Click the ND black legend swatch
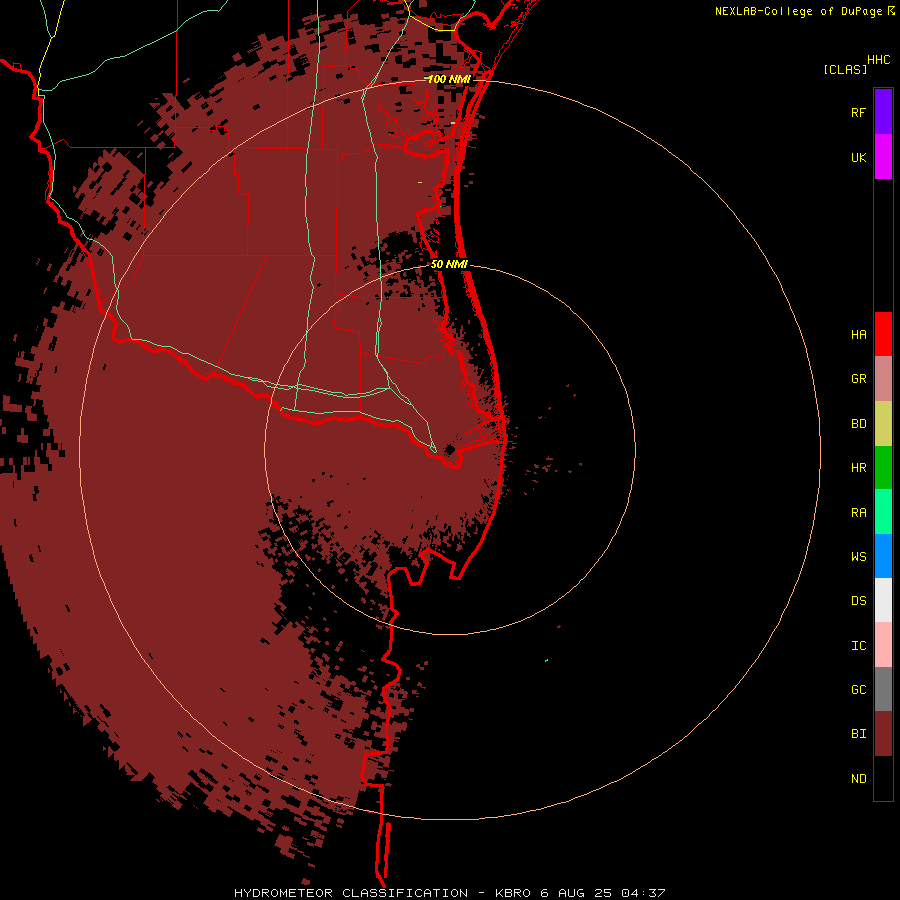The image size is (900, 900). click(883, 778)
